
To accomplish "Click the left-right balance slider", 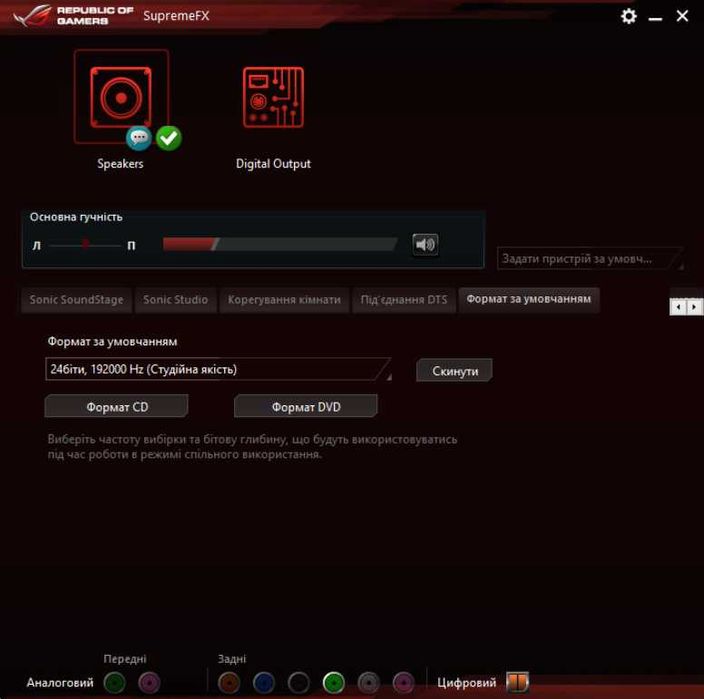I will pyautogui.click(x=85, y=245).
